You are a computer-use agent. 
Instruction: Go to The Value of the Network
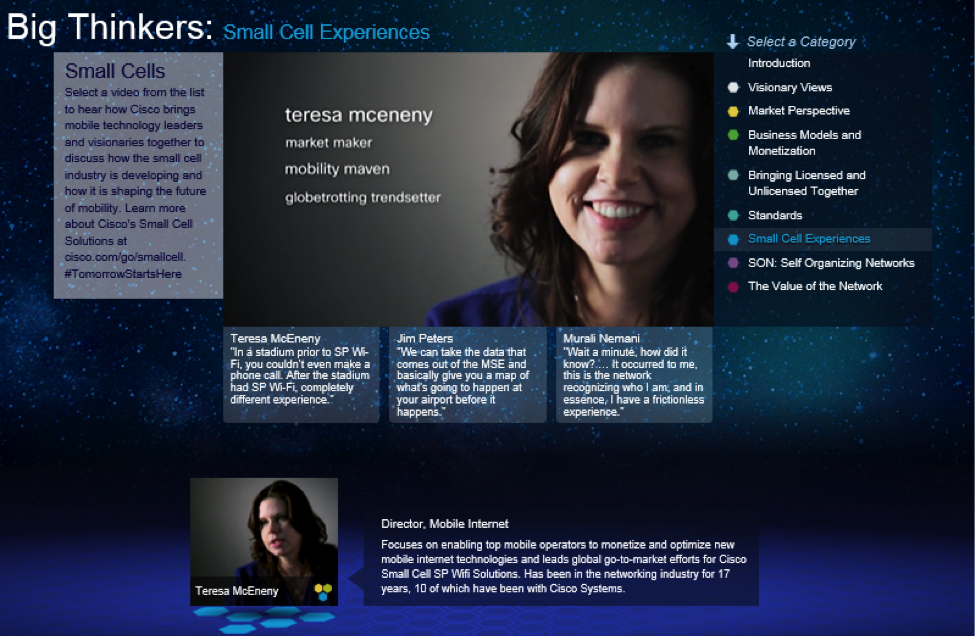coord(815,286)
